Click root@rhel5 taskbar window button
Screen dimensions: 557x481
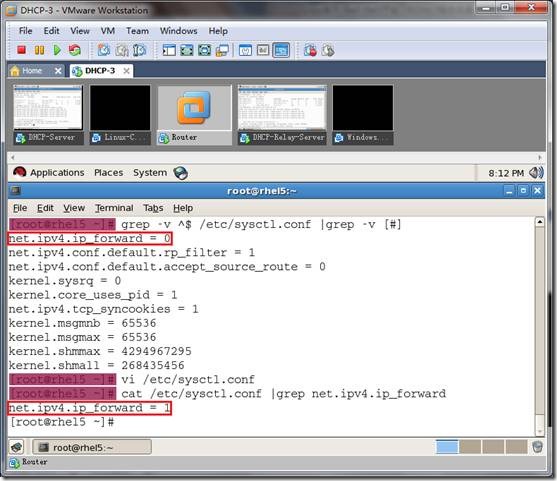point(92,447)
